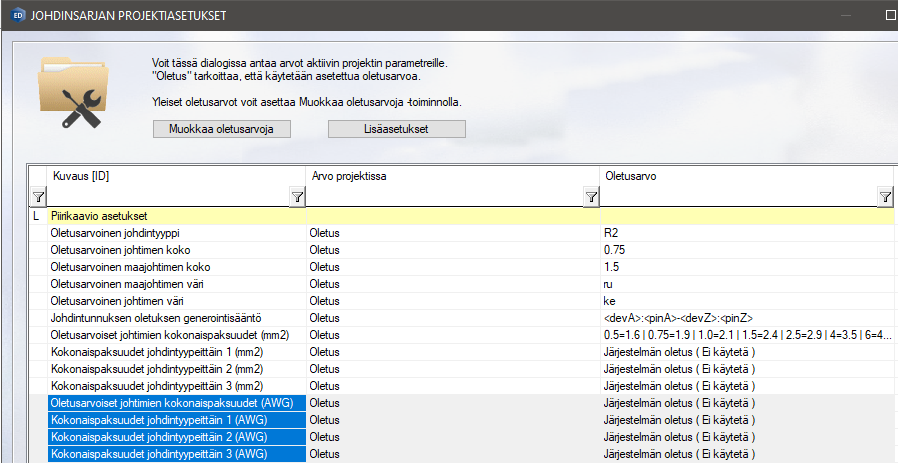
Task: Edit project value for Johdintunnuksen oletuksen generointisääntö
Action: point(452,318)
